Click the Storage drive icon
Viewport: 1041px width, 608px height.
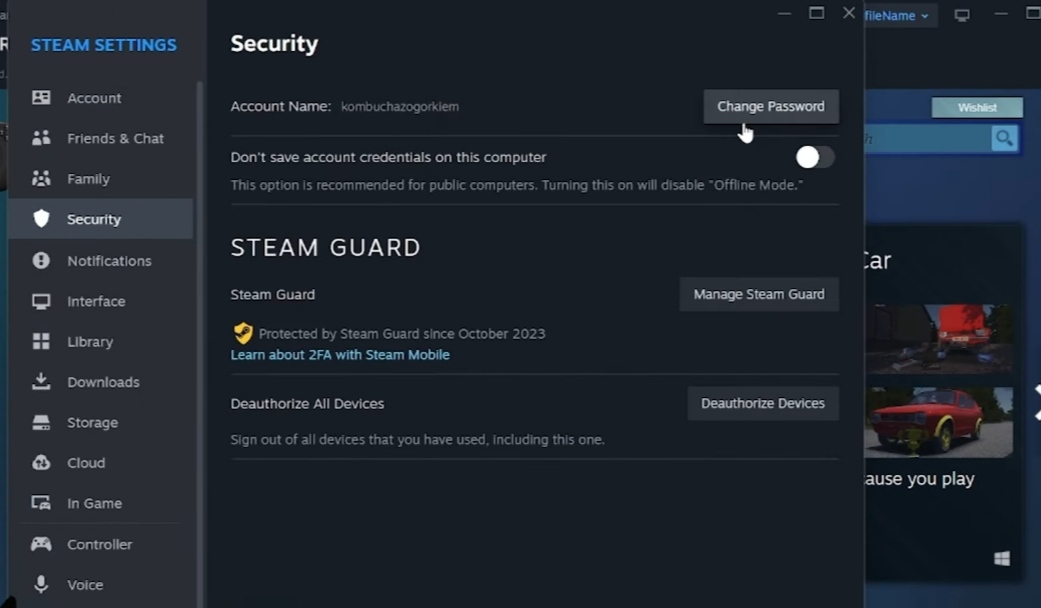[41, 422]
